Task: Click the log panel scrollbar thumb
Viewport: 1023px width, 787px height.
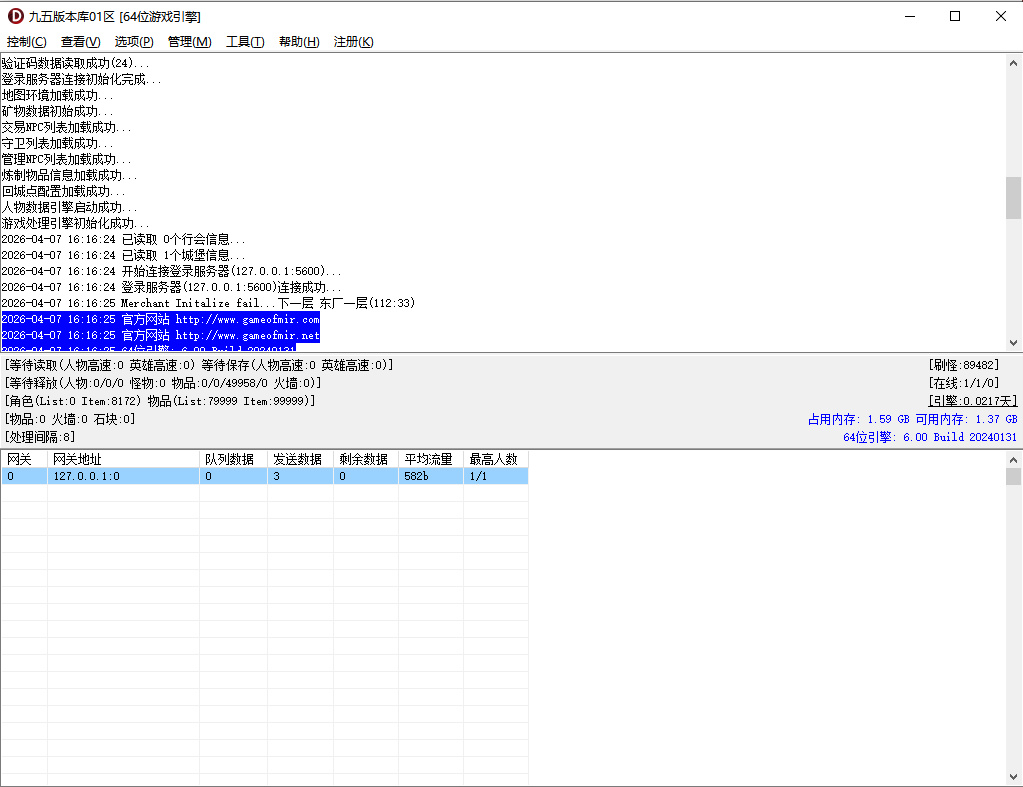Action: 1013,198
